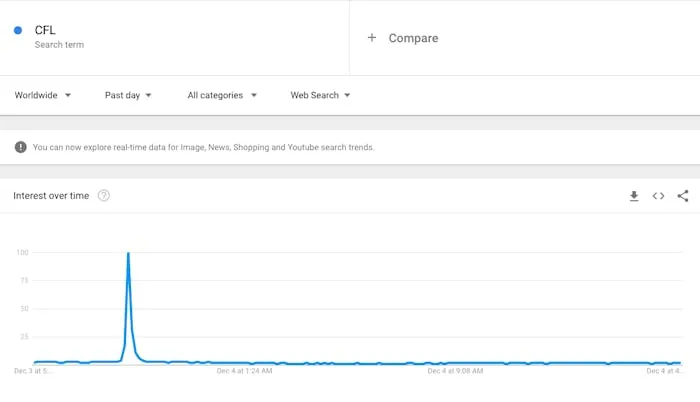Click the 100 value on the y-axis

tap(22, 252)
